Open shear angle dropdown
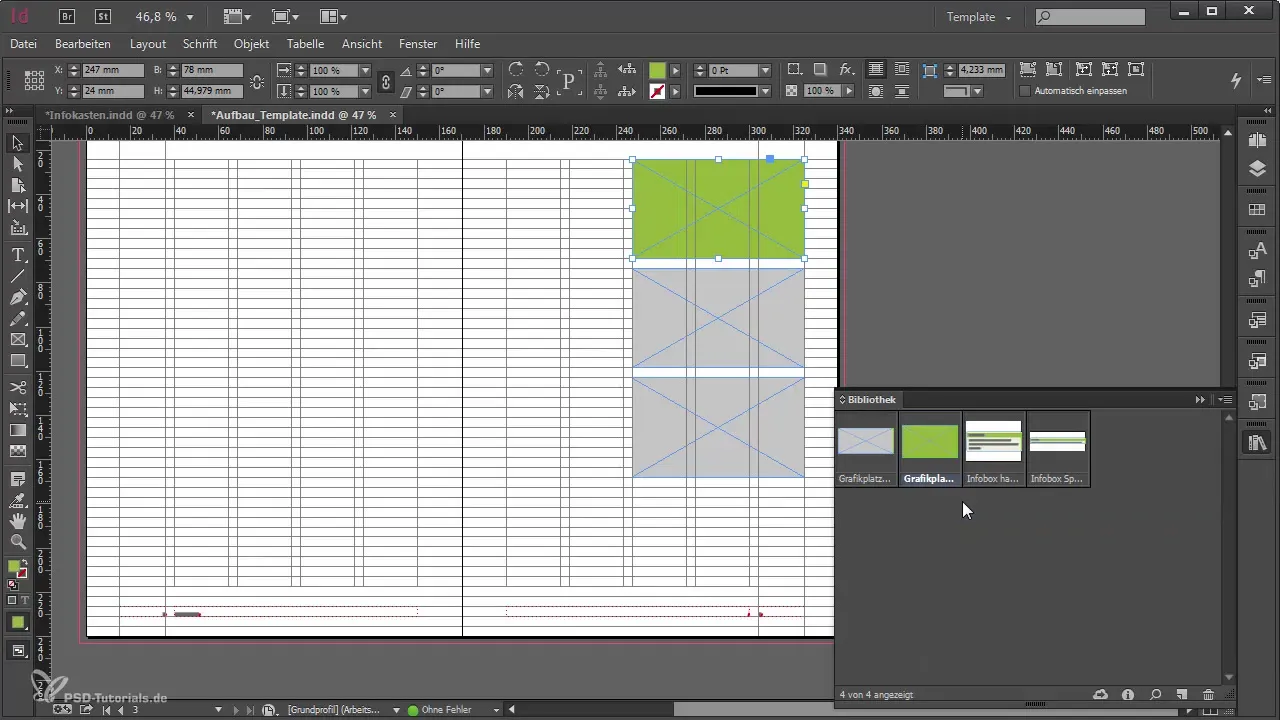Image resolution: width=1280 pixels, height=720 pixels. click(x=487, y=91)
